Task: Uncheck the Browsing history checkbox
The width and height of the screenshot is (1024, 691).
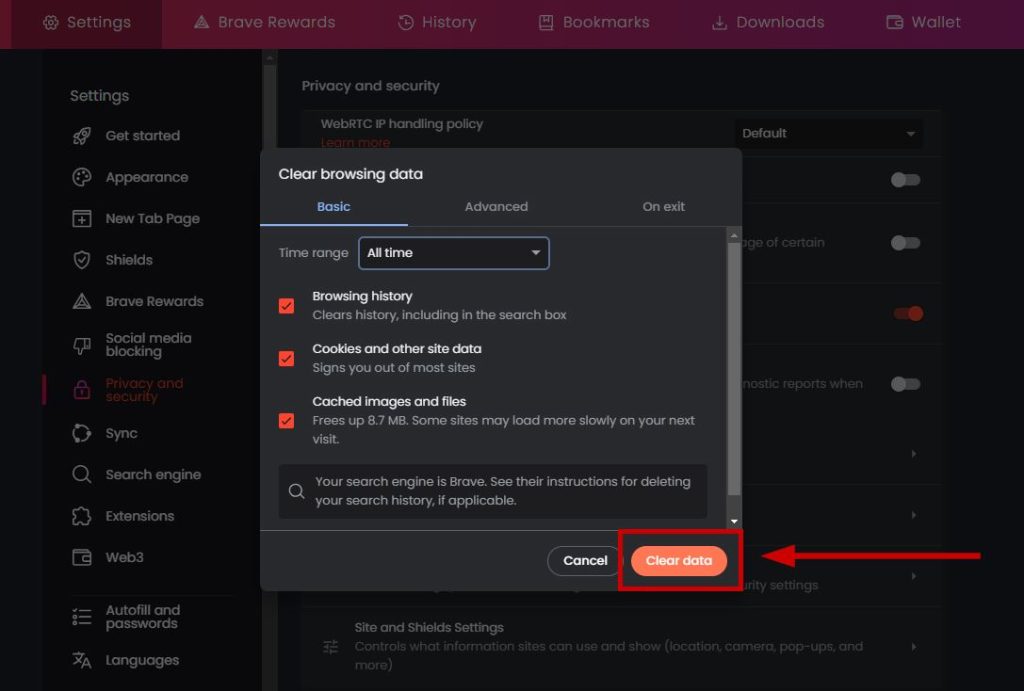Action: [287, 306]
